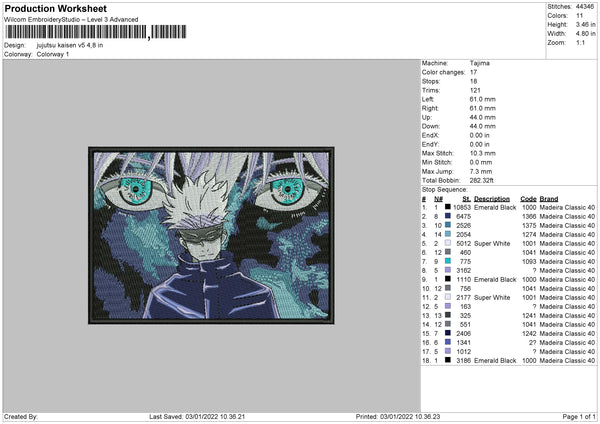Click the Colors value '11'
This screenshot has height=424, width=600.
579,16
